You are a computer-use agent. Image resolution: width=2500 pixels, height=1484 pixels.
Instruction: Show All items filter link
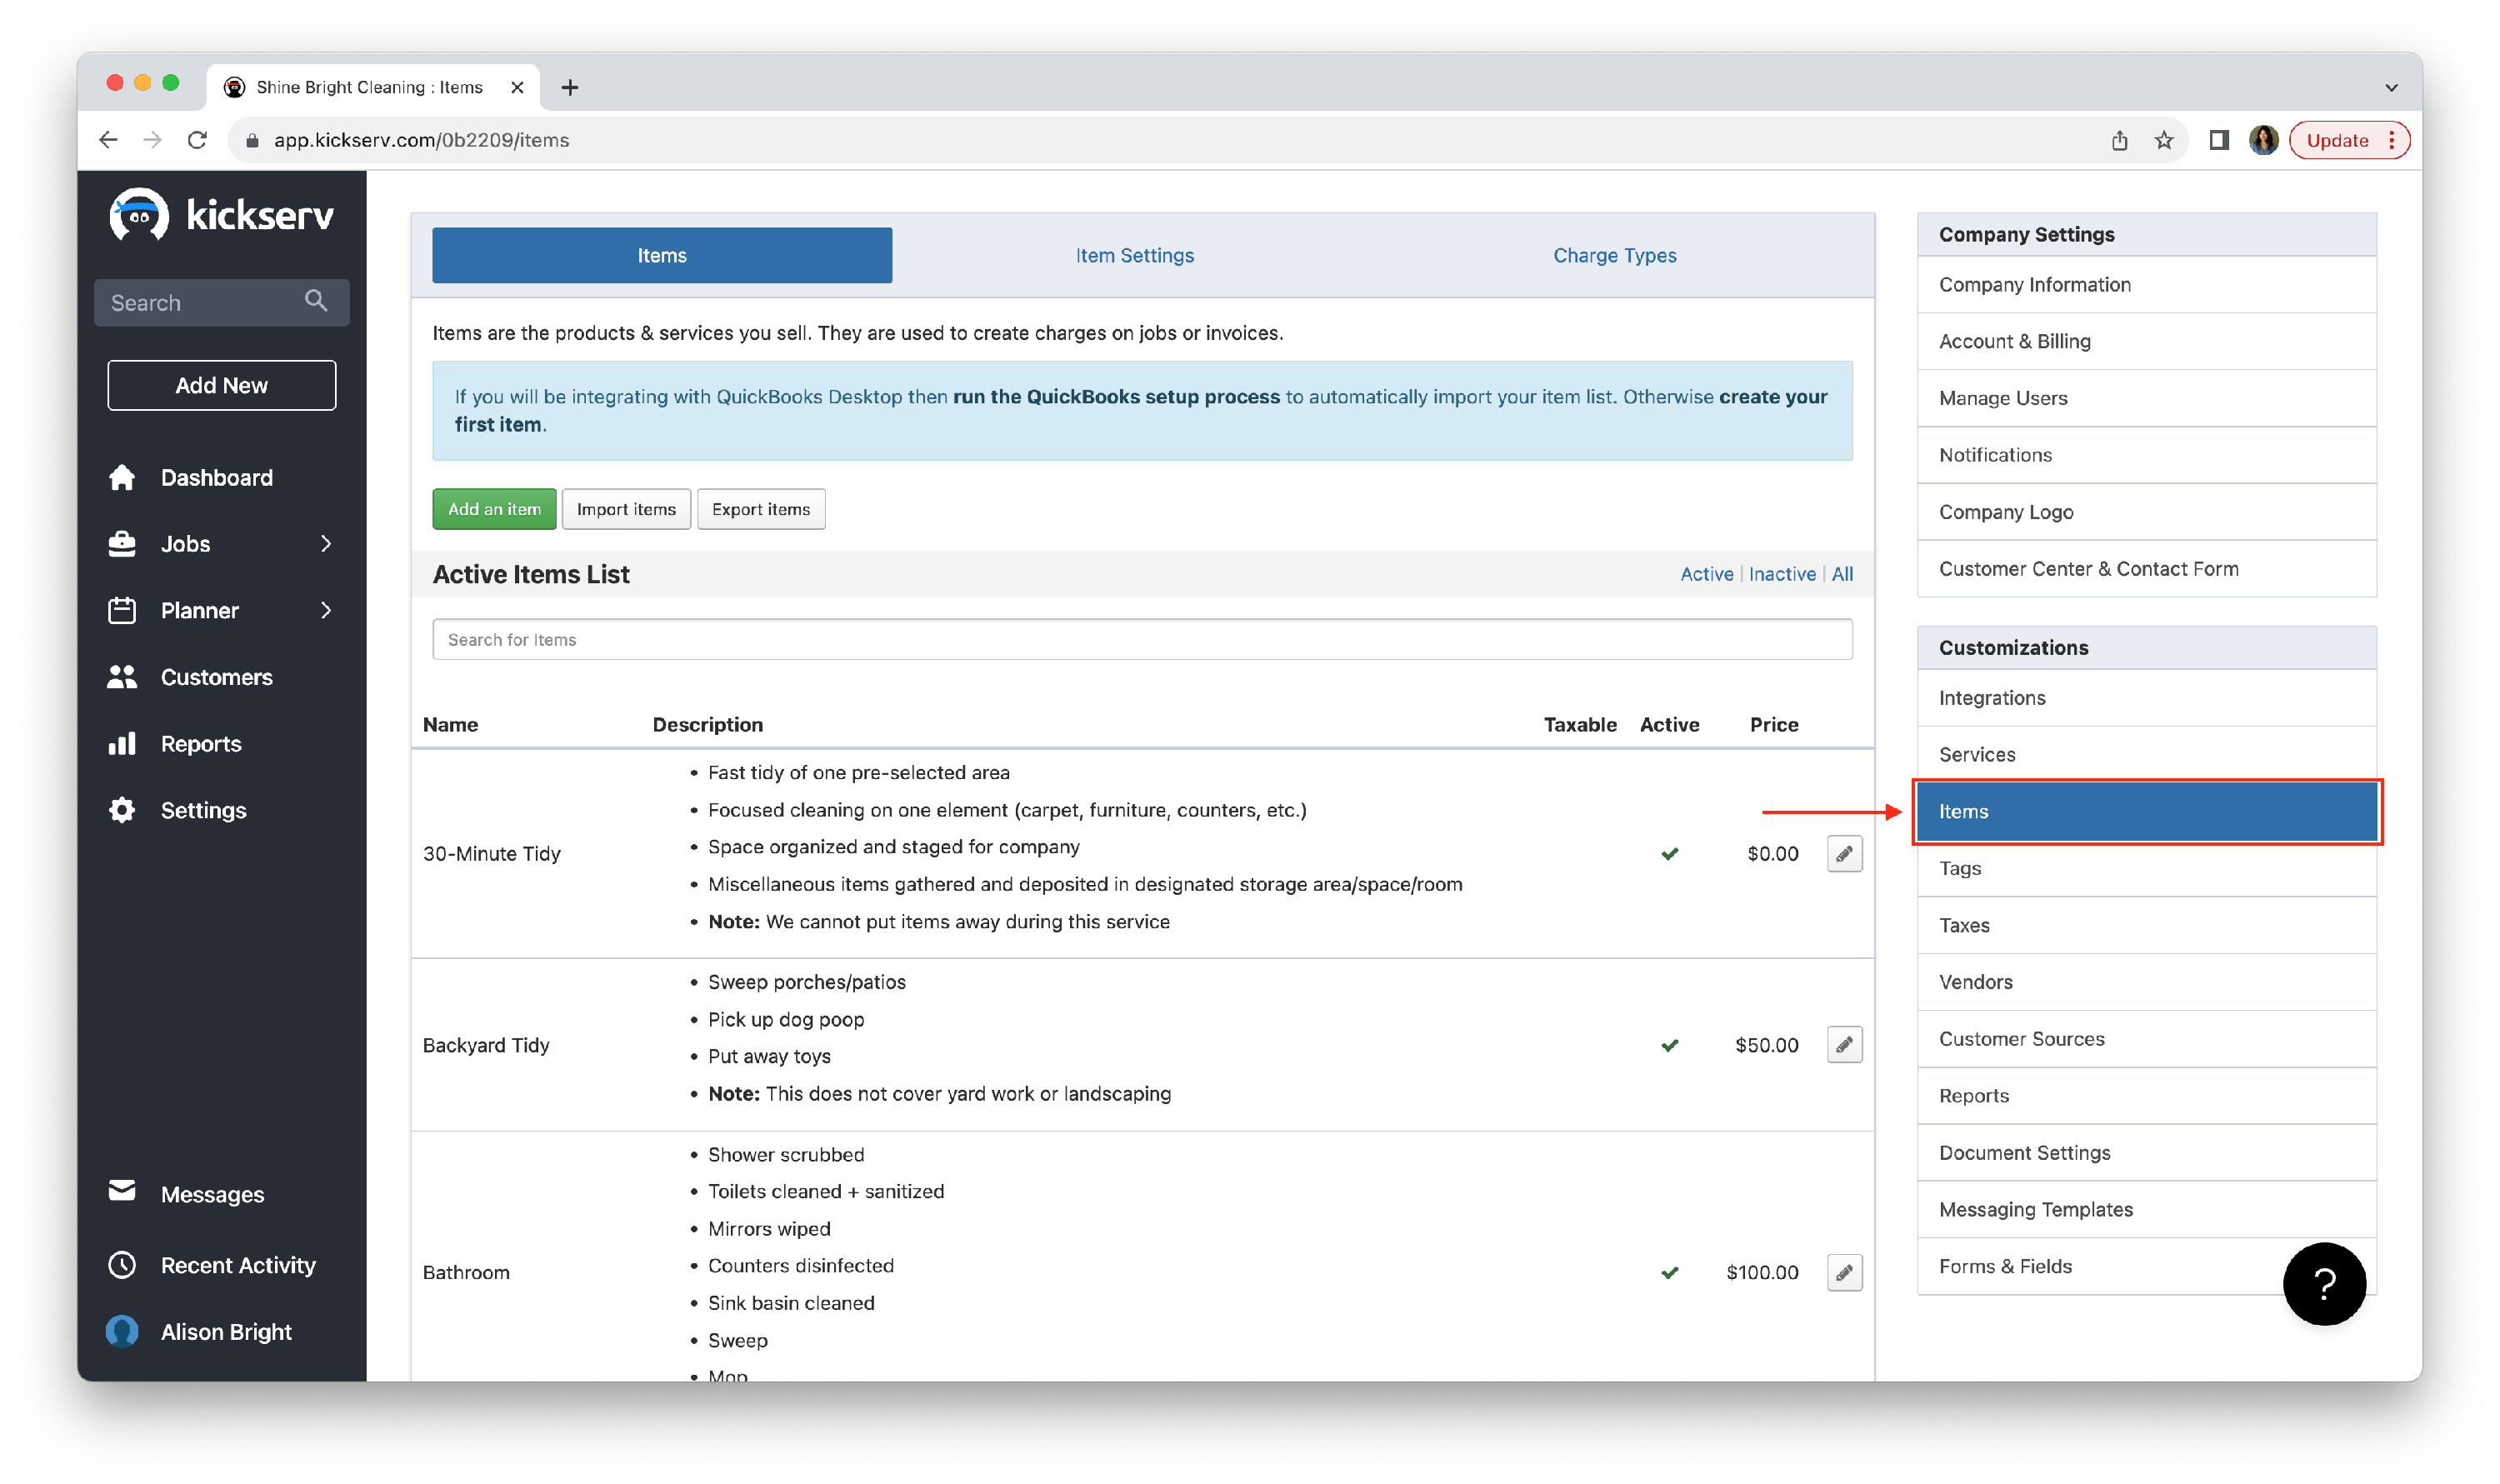pos(1842,574)
